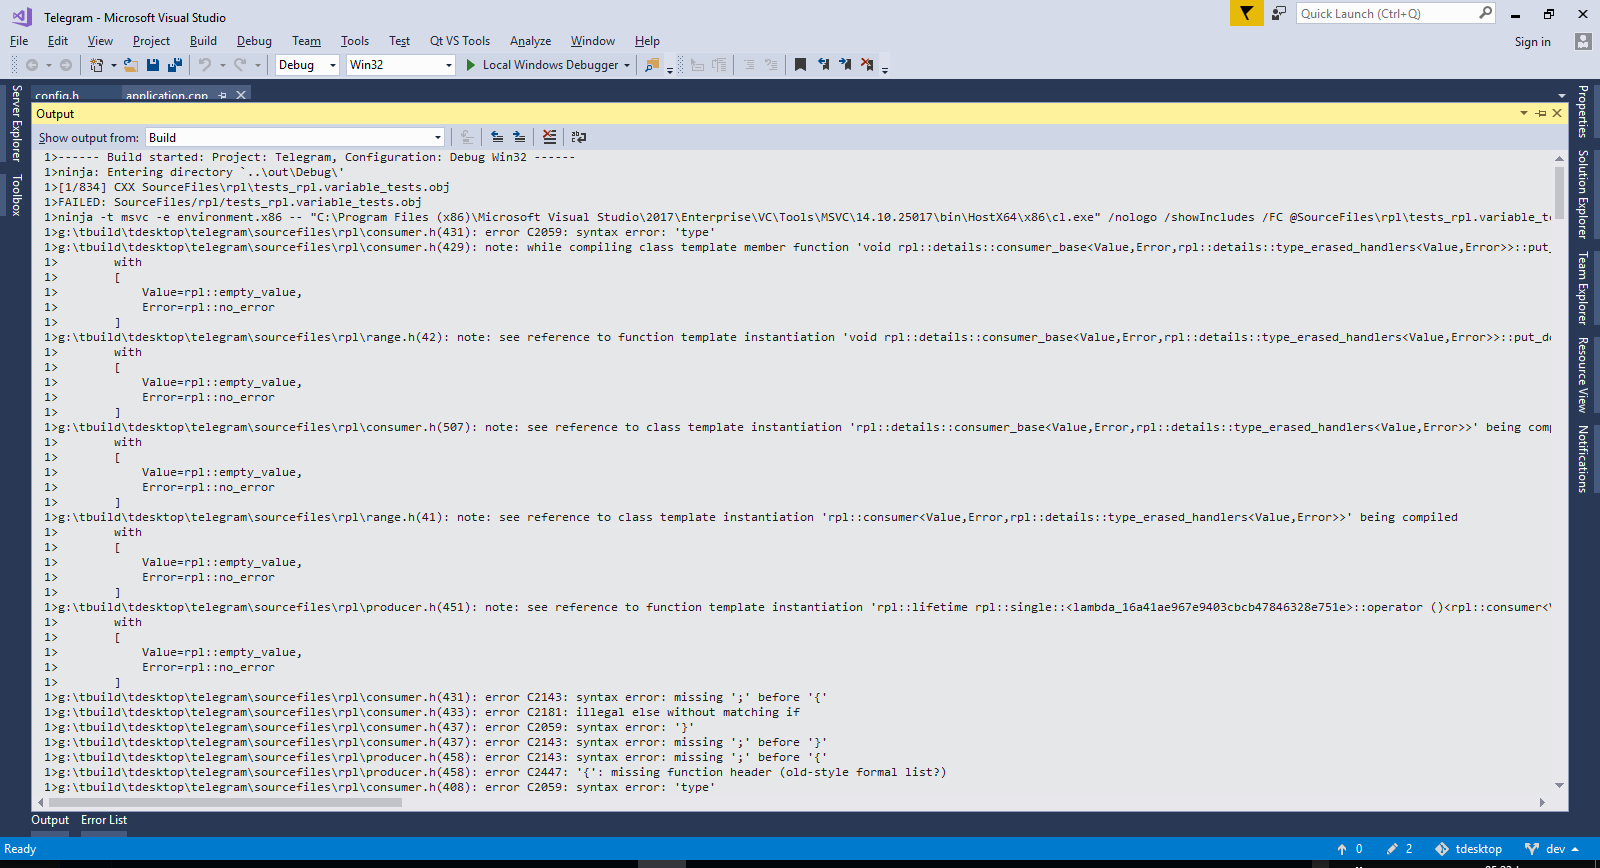Open Output window position dropdown arrow
1600x868 pixels.
1524,114
